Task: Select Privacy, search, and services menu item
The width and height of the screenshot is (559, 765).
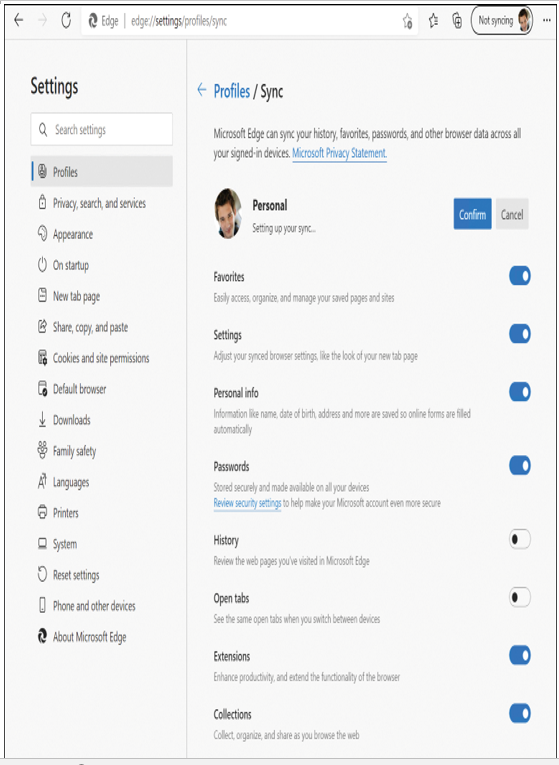Action: (101, 203)
